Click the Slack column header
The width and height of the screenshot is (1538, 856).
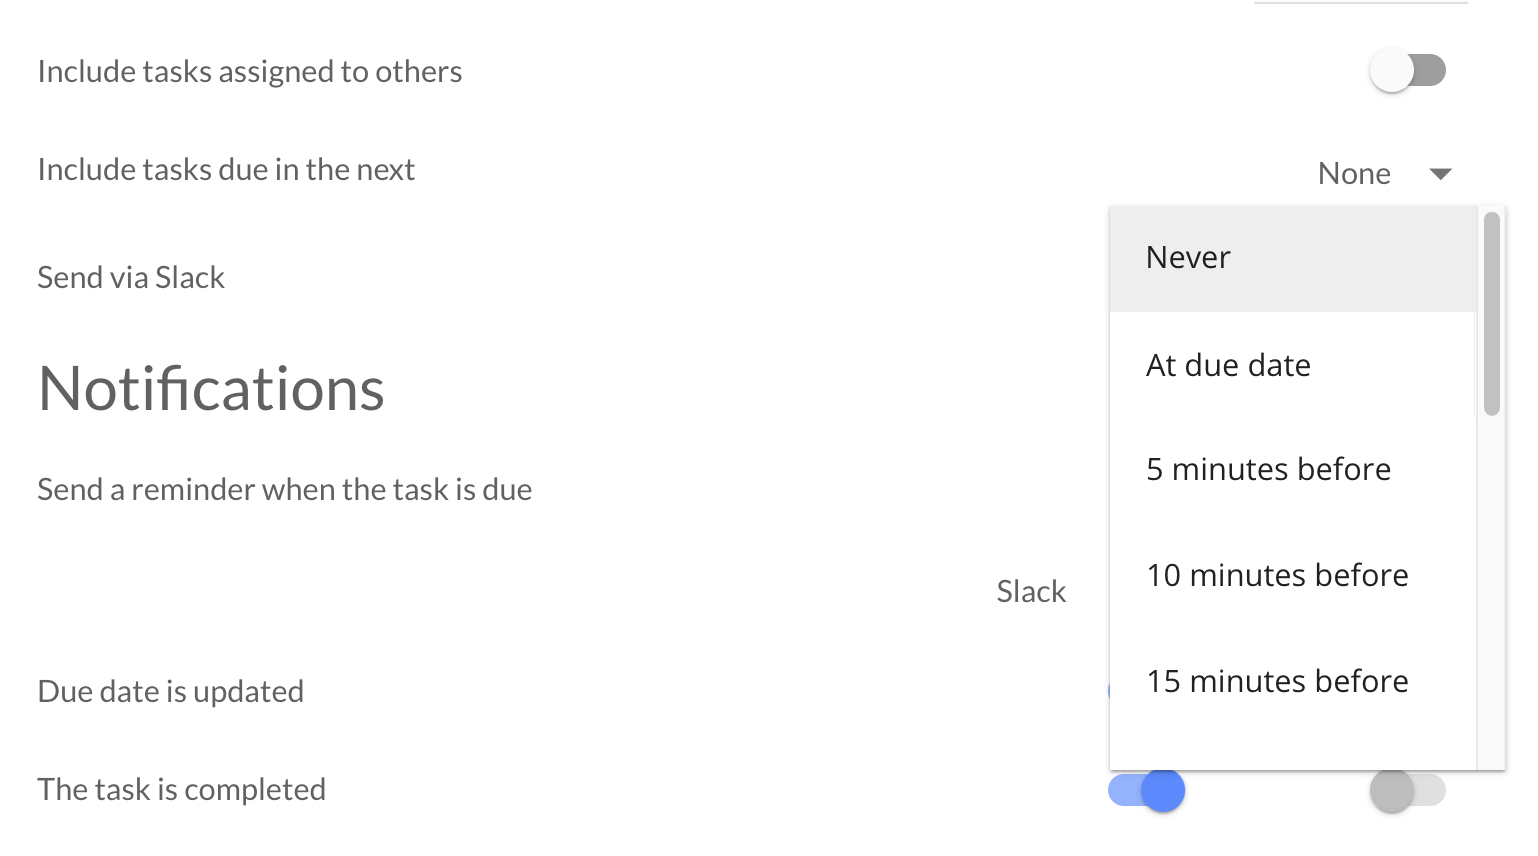pos(1031,591)
